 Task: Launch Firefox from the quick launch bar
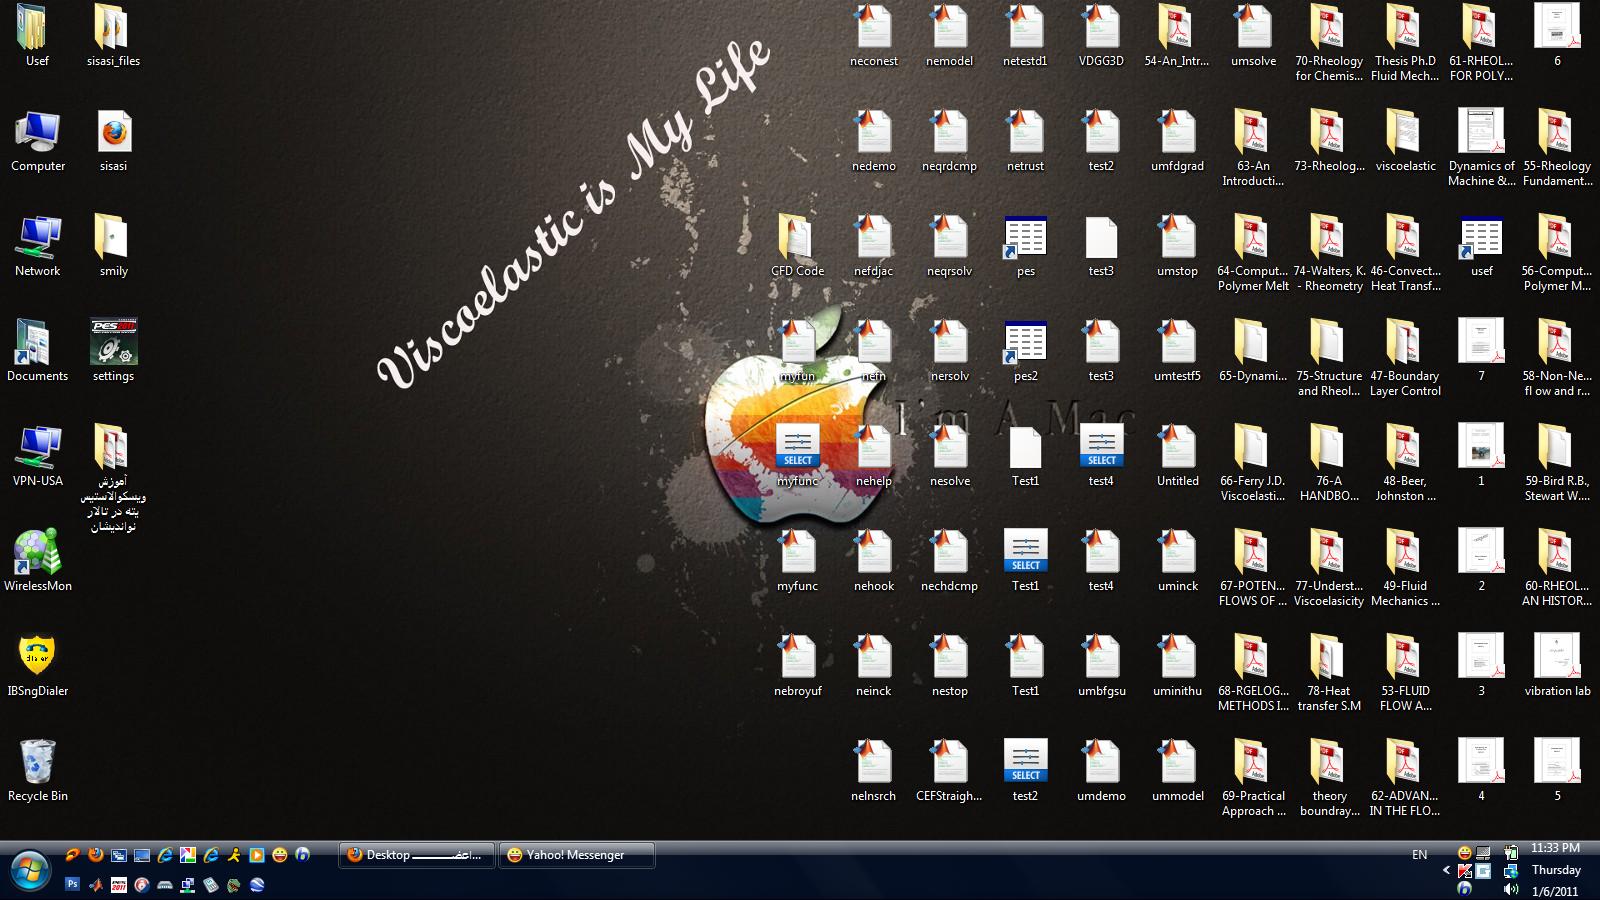95,855
